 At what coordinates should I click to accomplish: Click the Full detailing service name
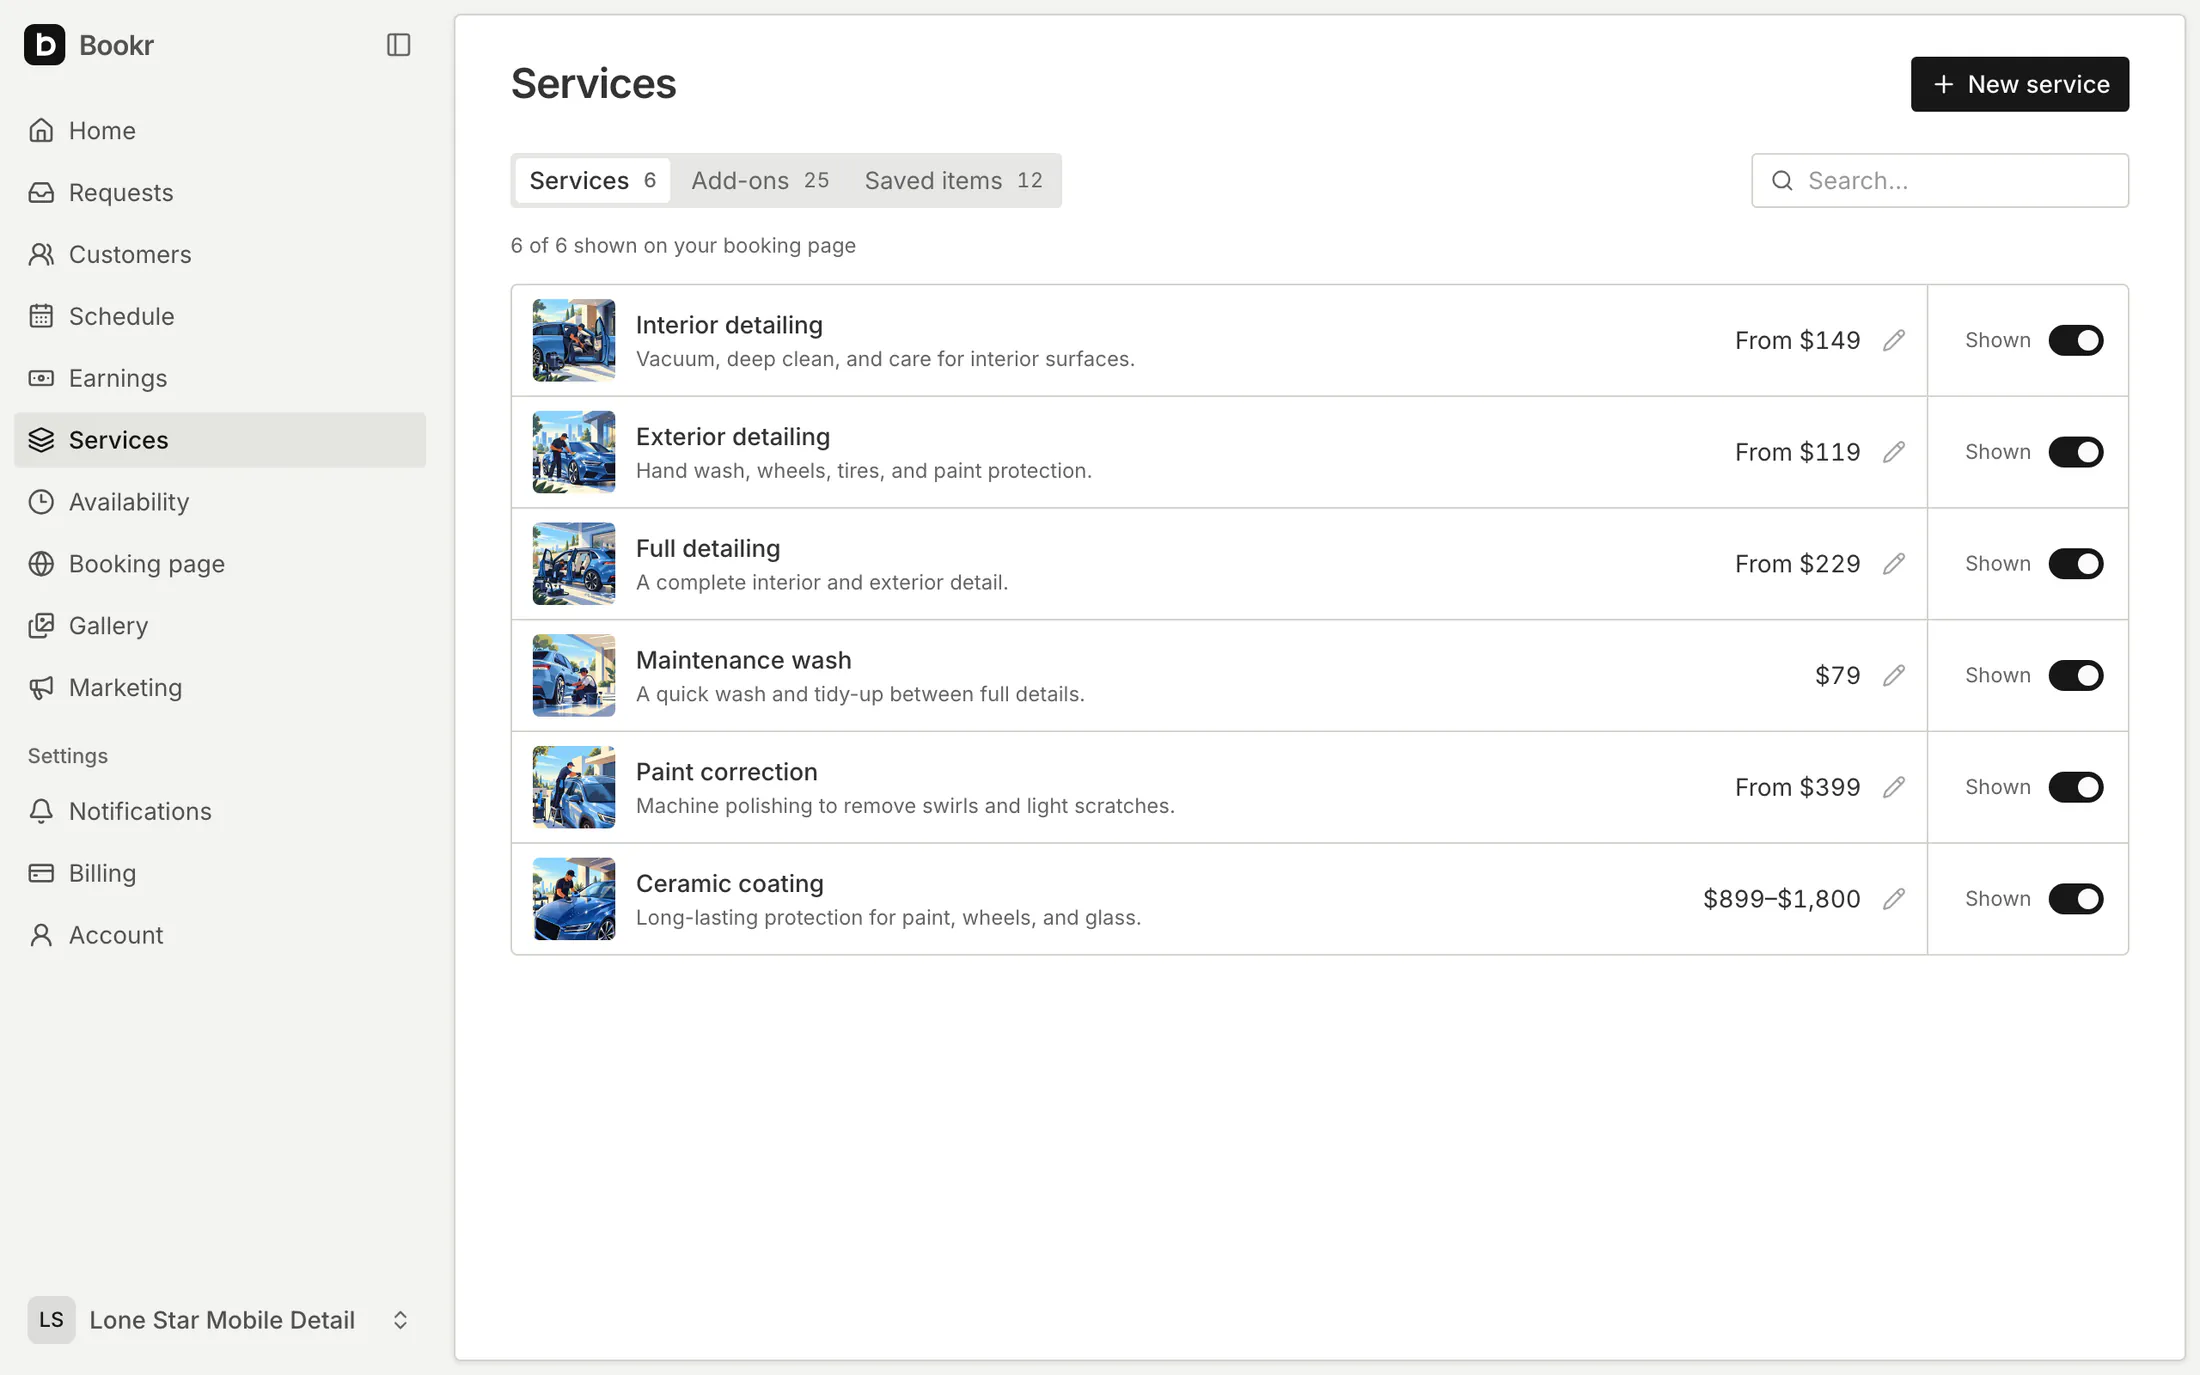pos(708,548)
